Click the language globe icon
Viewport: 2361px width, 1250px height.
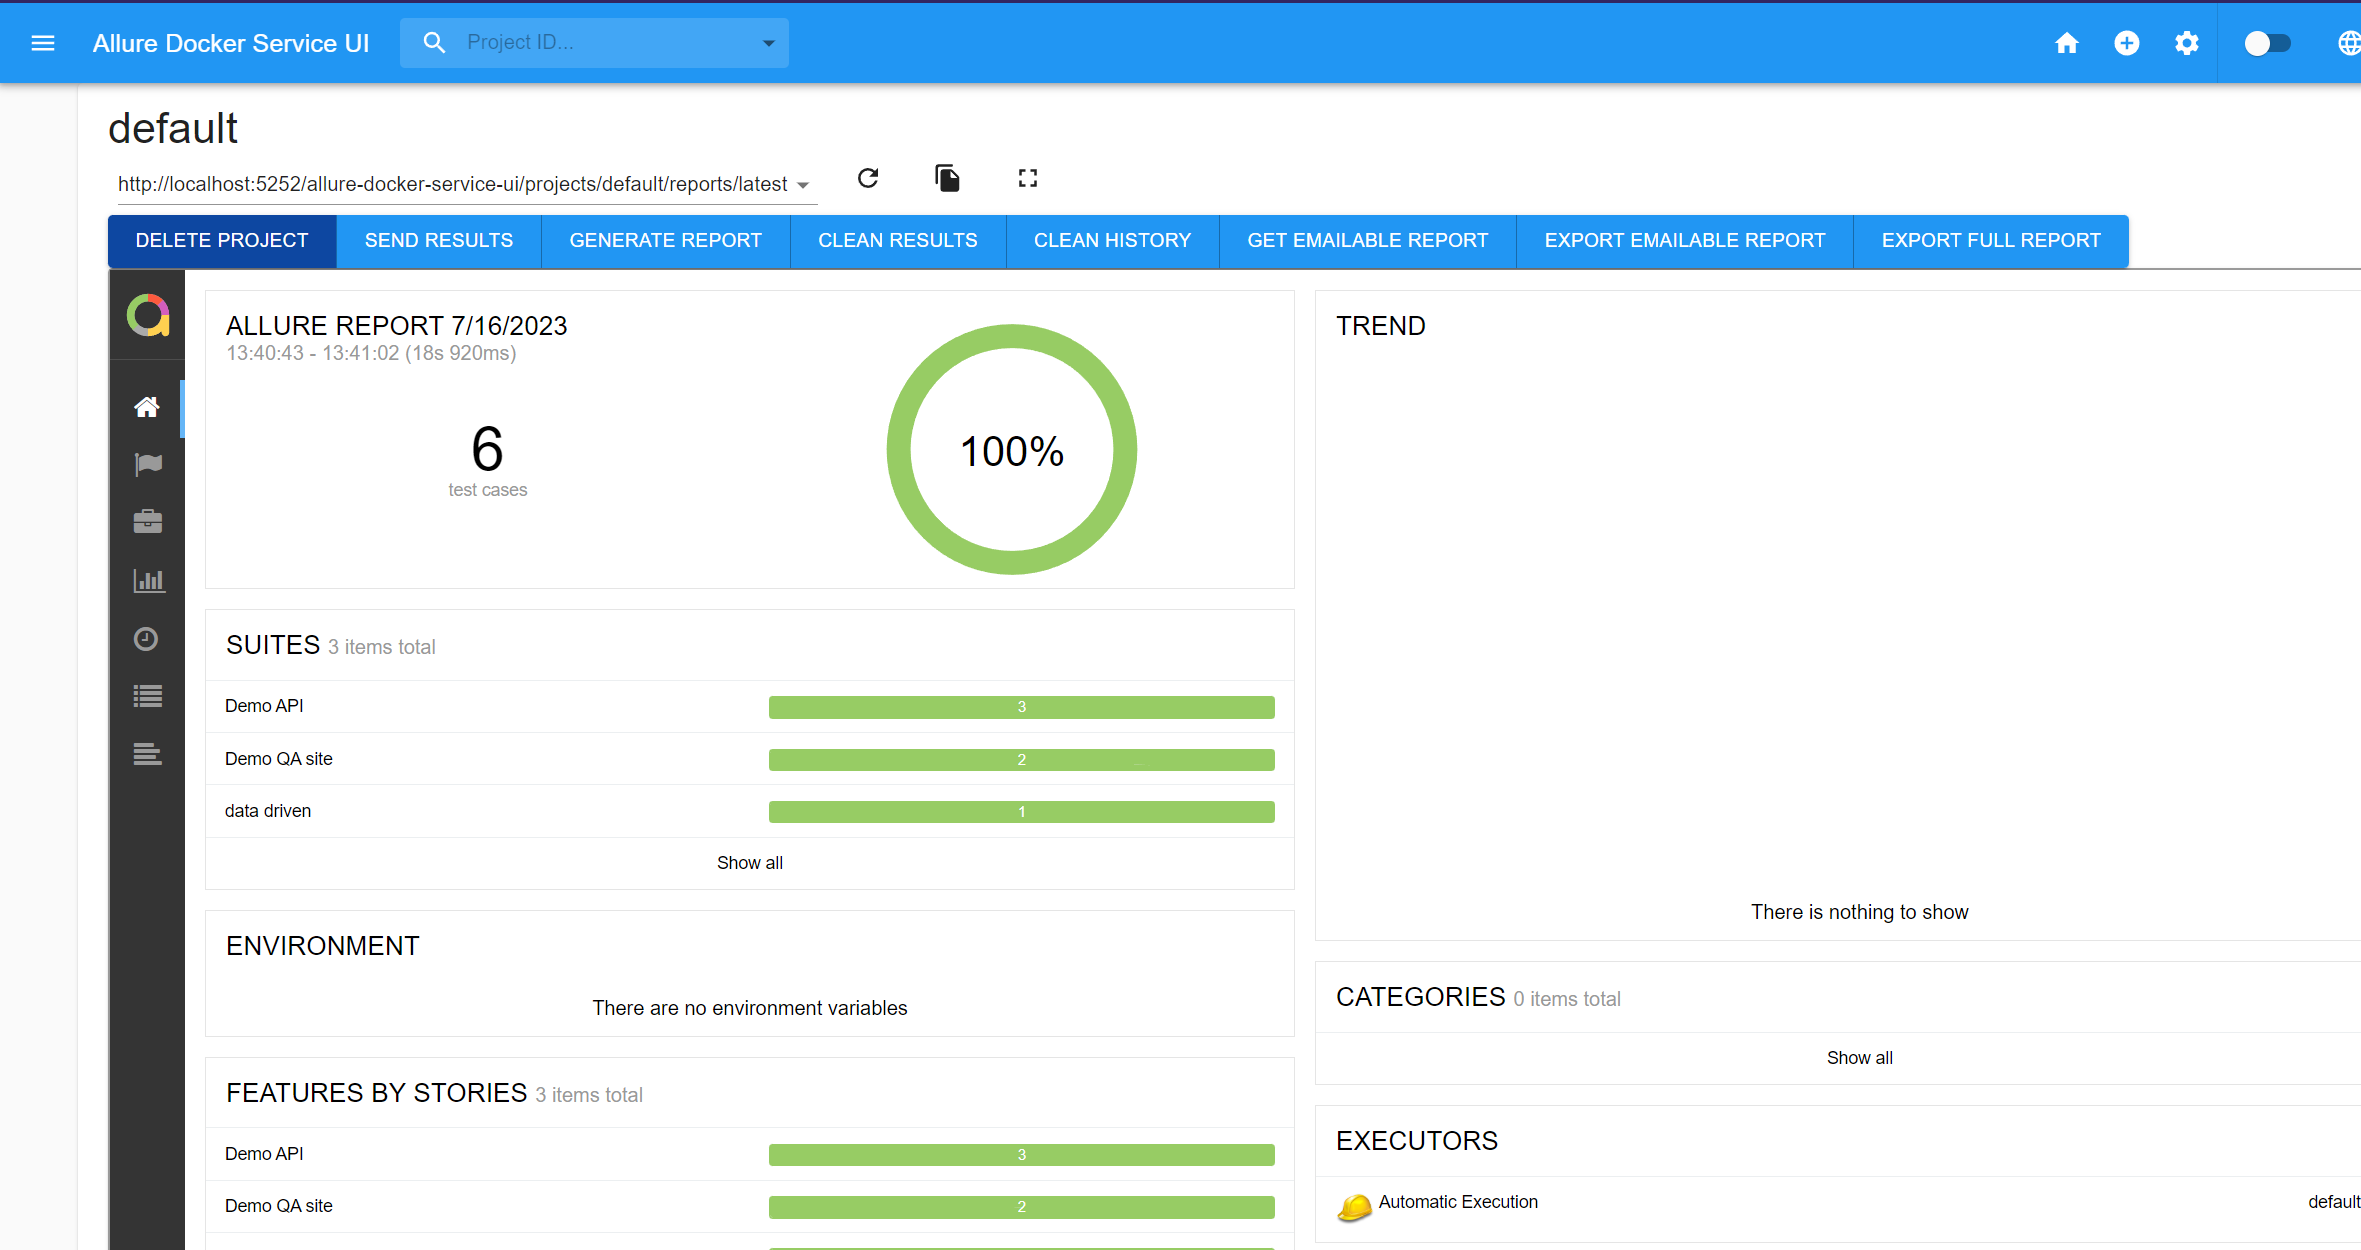[x=2347, y=43]
